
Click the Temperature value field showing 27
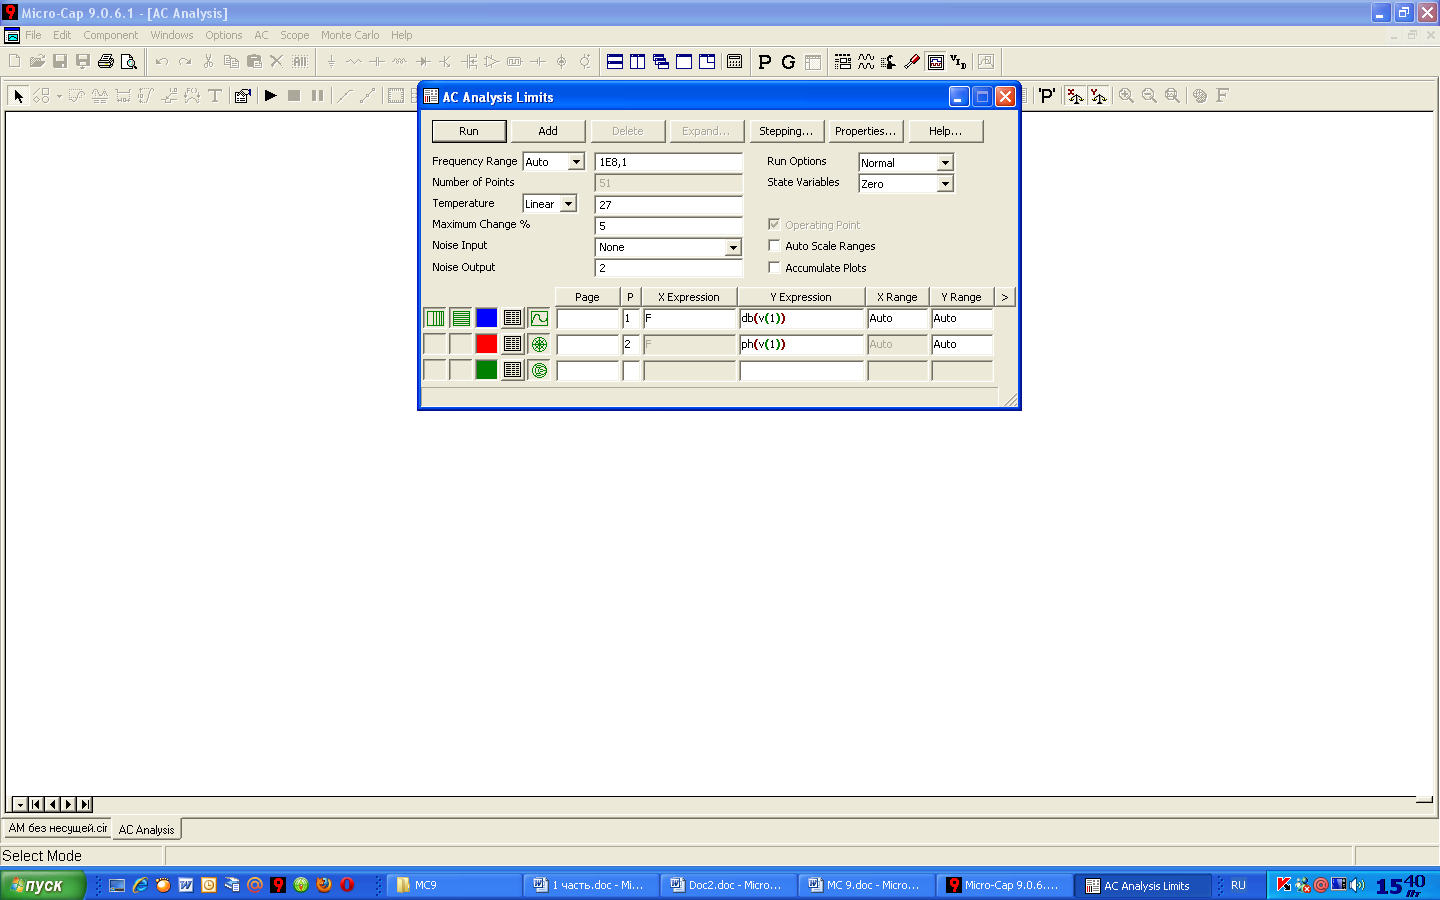[x=669, y=204]
